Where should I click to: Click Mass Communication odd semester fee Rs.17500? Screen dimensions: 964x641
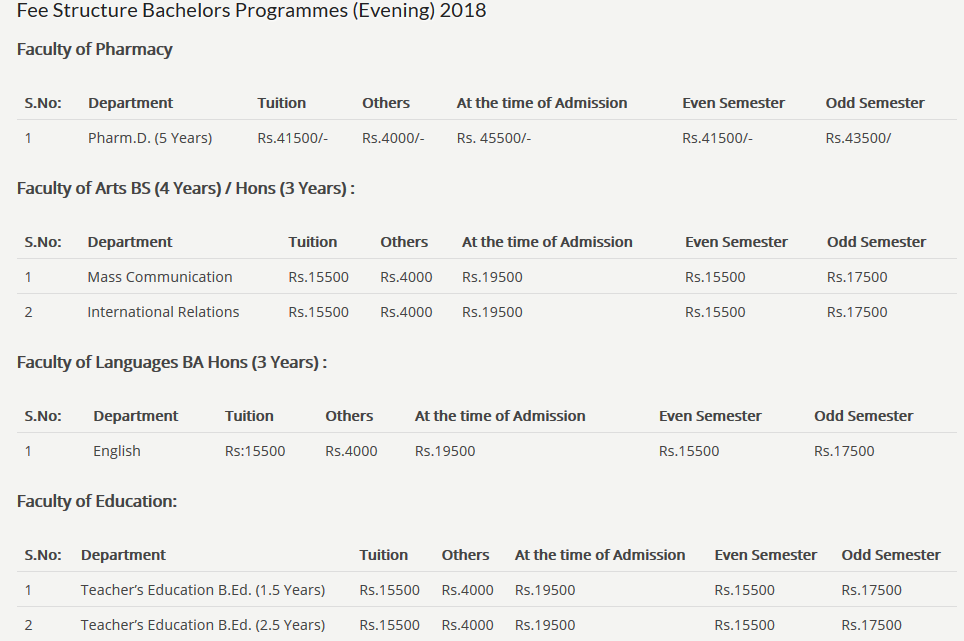(x=857, y=277)
